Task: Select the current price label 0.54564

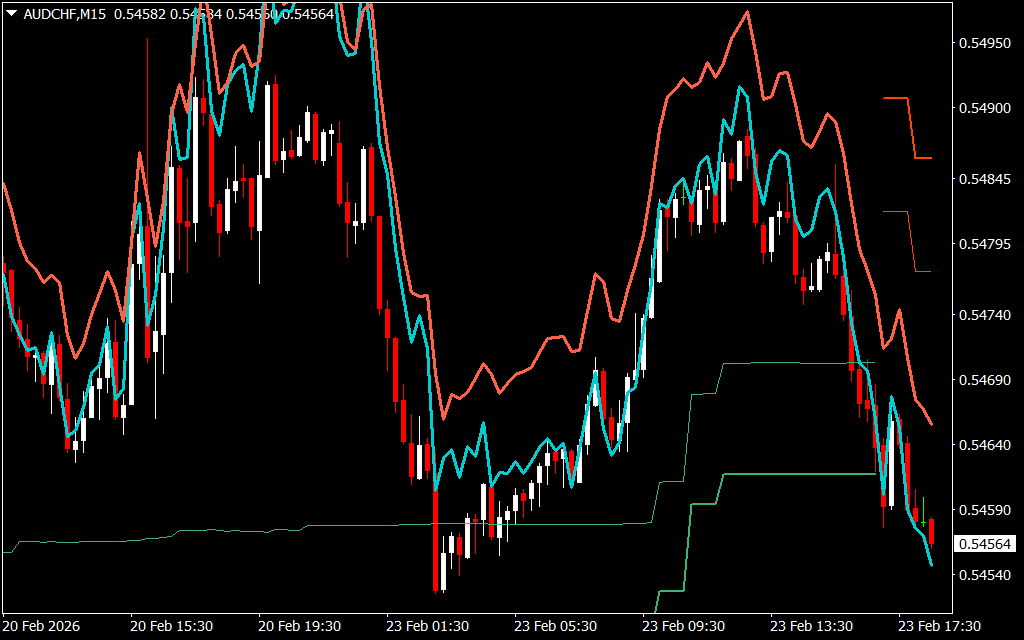Action: [x=985, y=544]
